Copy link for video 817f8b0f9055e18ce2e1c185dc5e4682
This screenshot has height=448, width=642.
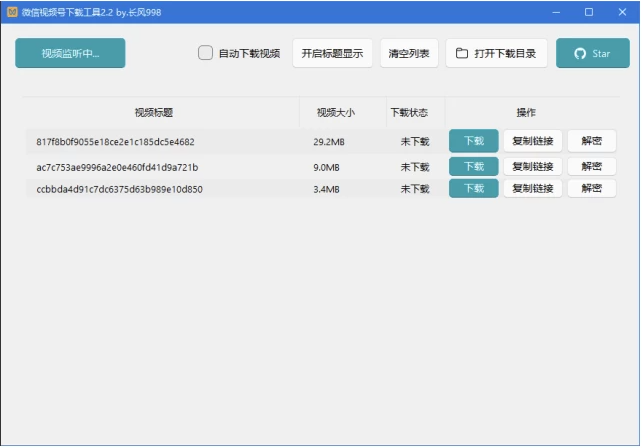532,141
